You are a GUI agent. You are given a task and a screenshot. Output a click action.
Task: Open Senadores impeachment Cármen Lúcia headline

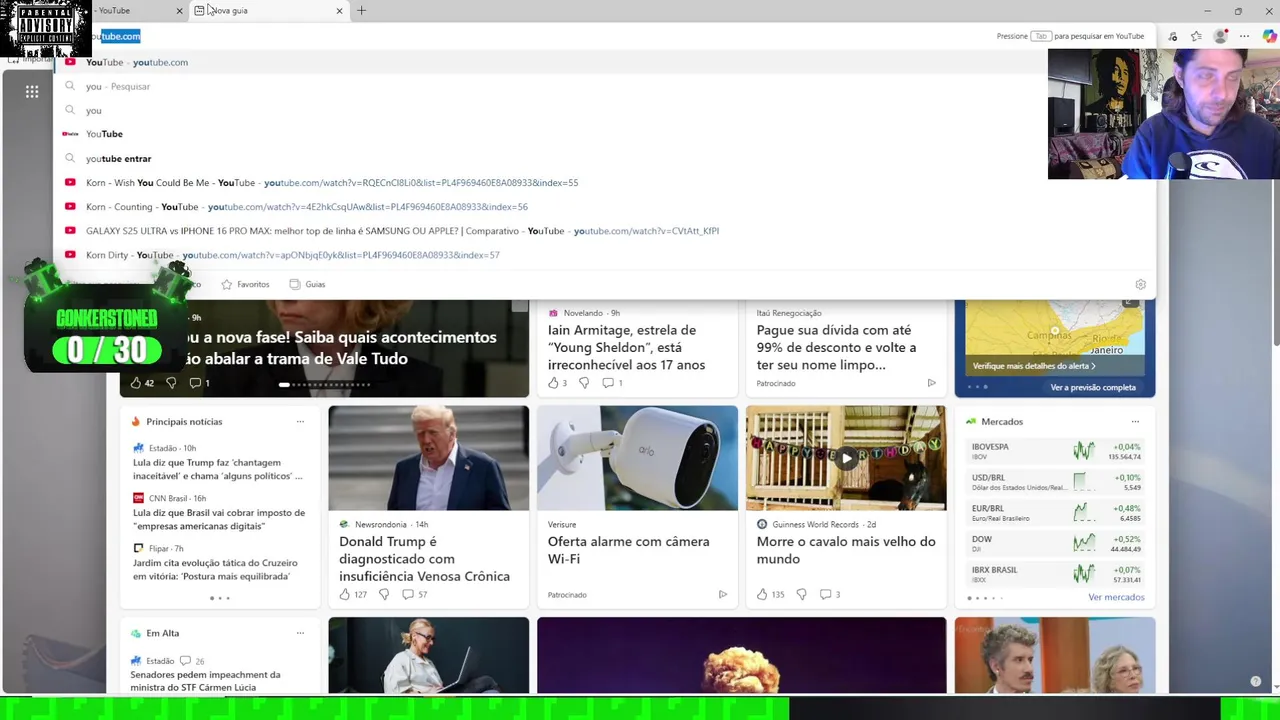(205, 681)
